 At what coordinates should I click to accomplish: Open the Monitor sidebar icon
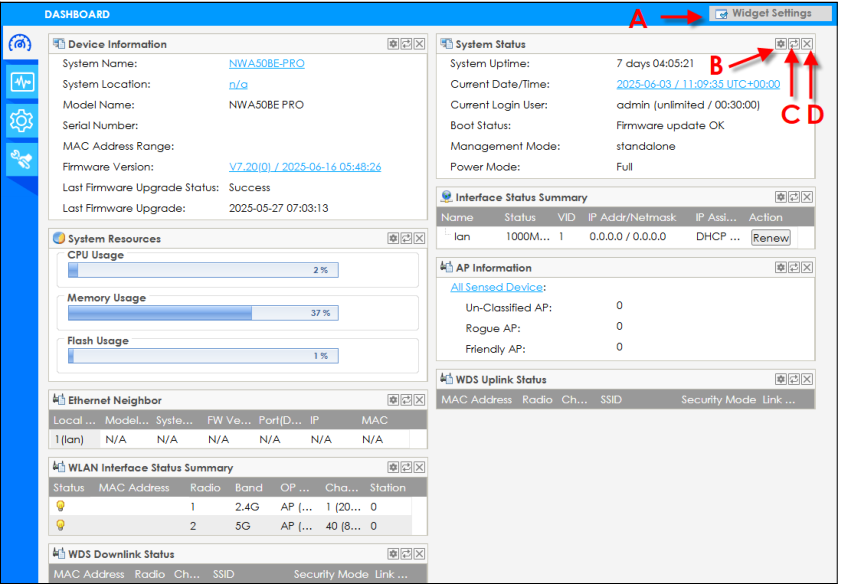(20, 82)
